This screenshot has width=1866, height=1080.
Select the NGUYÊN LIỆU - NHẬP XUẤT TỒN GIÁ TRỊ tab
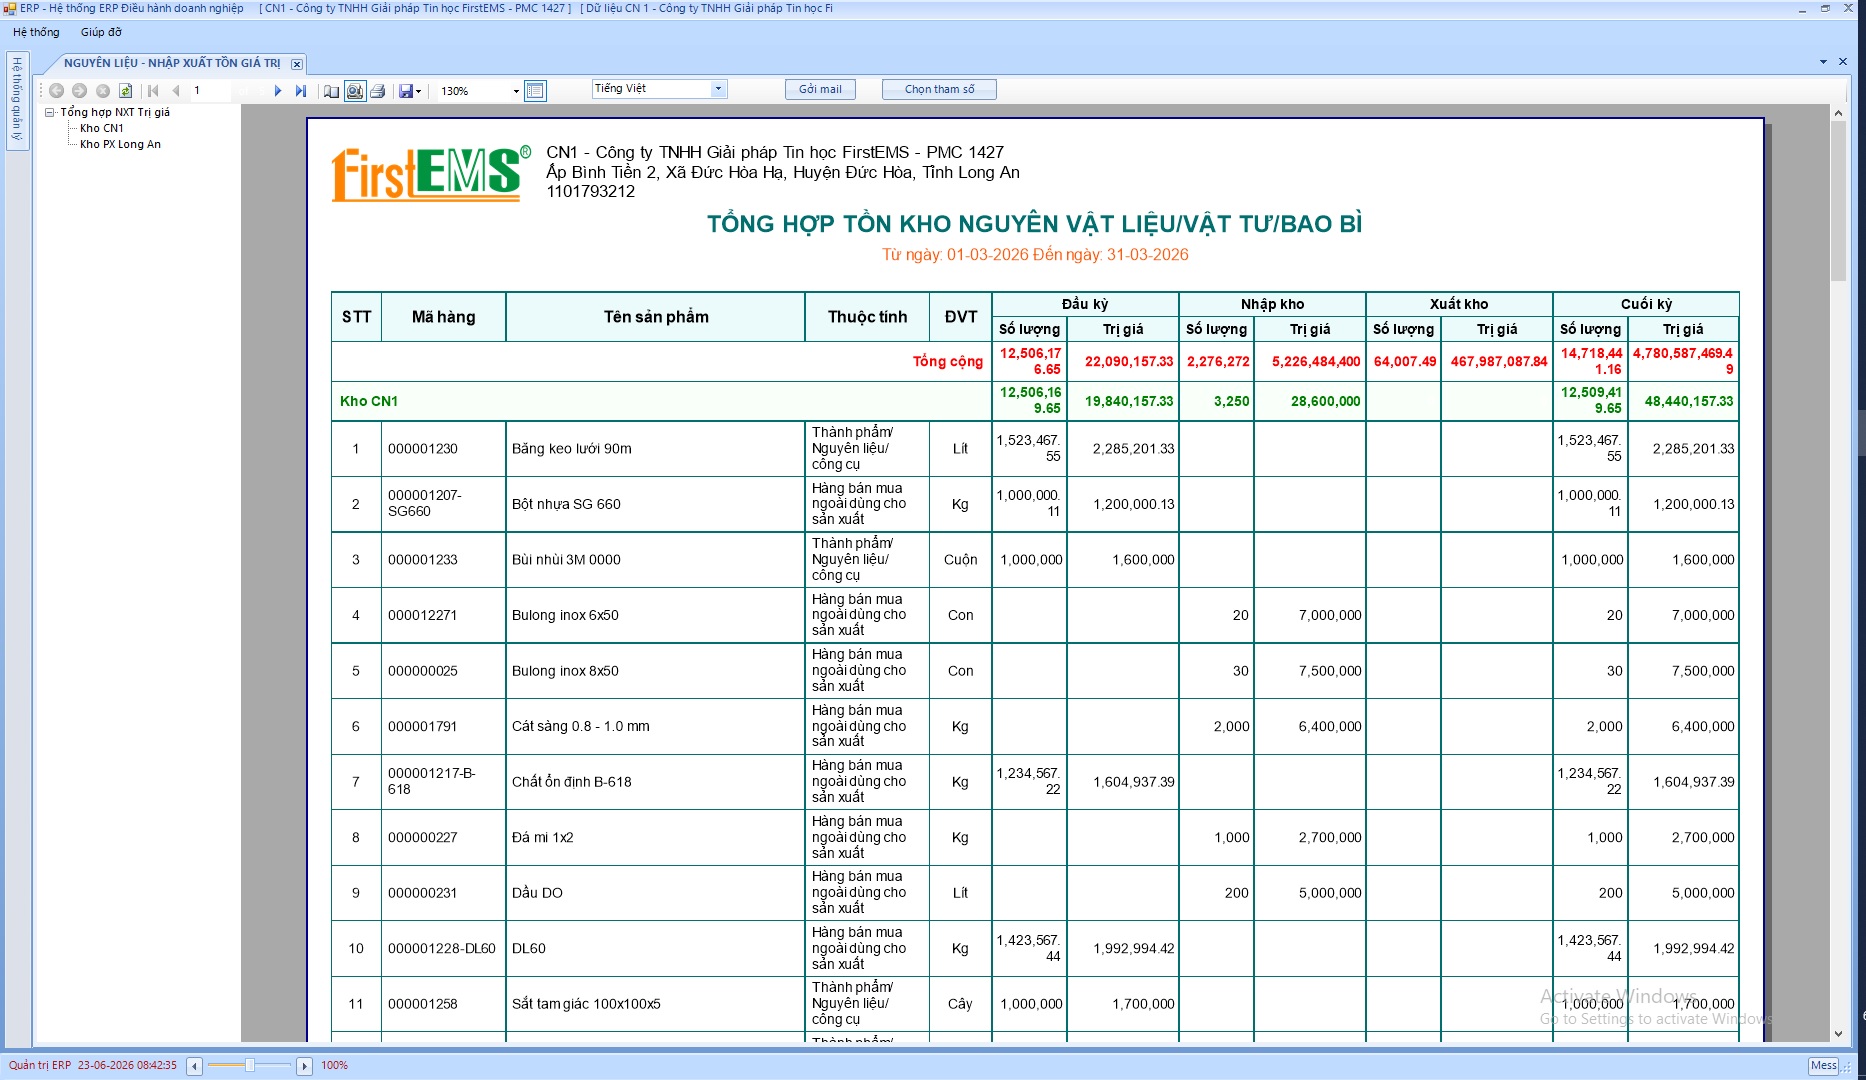172,63
